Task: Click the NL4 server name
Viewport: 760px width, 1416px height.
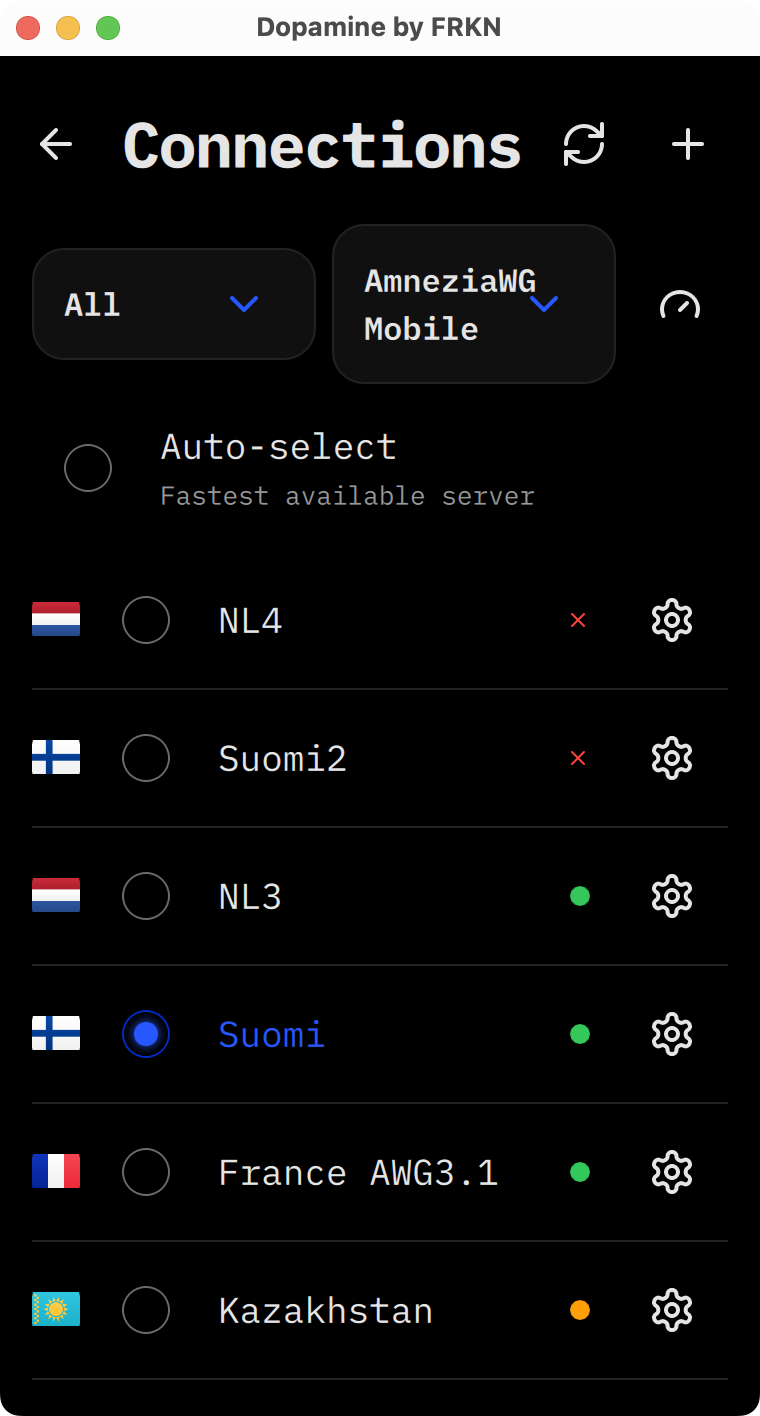Action: click(251, 621)
